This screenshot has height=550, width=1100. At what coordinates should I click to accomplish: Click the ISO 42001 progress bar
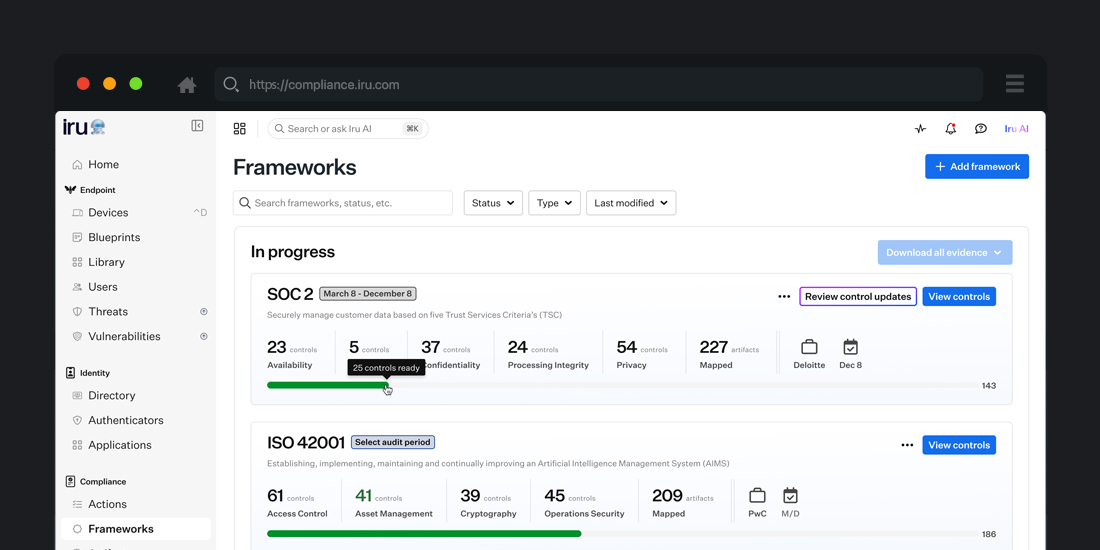click(622, 534)
